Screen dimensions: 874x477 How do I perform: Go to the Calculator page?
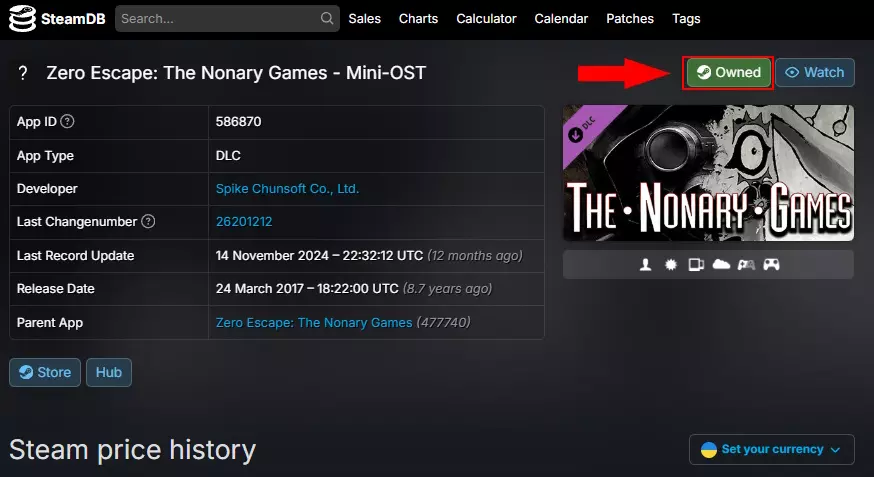pos(486,18)
